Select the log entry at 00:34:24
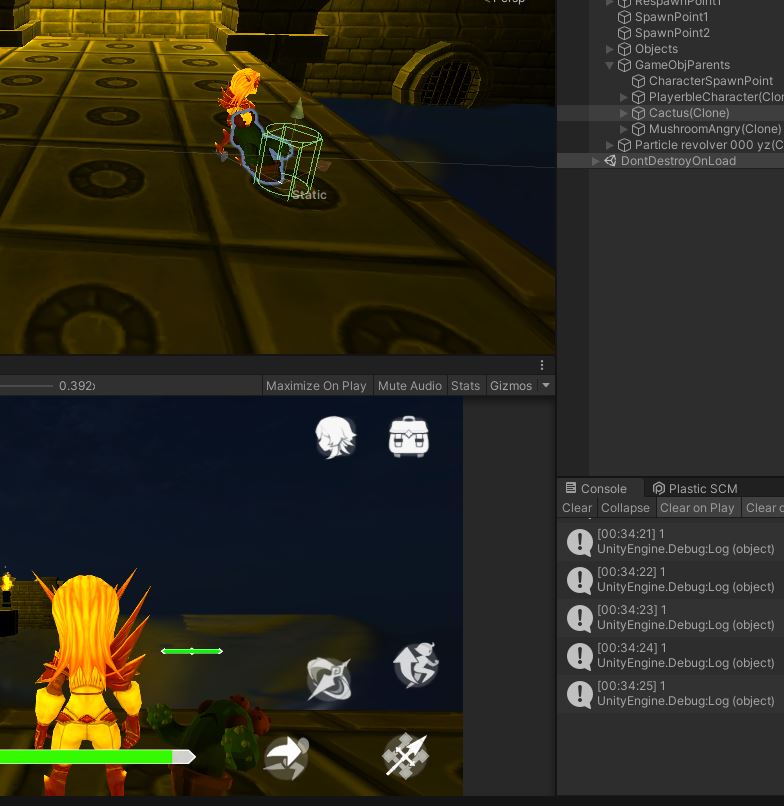784x806 pixels. tap(670, 655)
